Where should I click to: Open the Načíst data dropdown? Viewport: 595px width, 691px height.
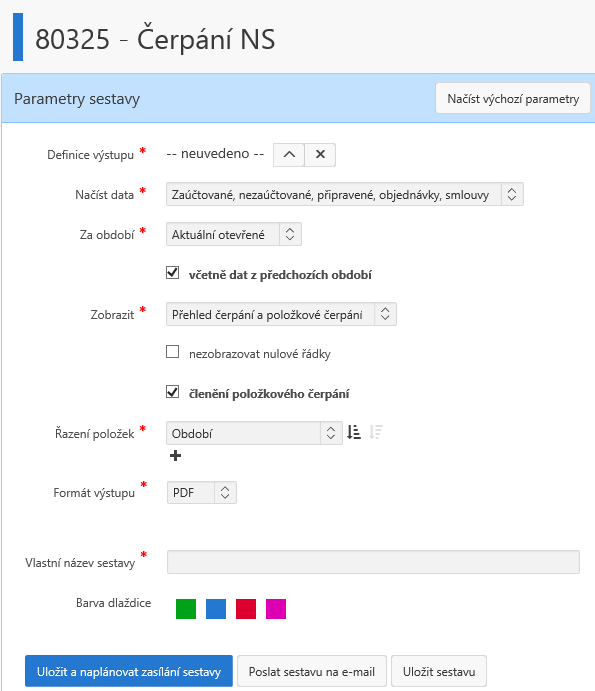coord(345,194)
